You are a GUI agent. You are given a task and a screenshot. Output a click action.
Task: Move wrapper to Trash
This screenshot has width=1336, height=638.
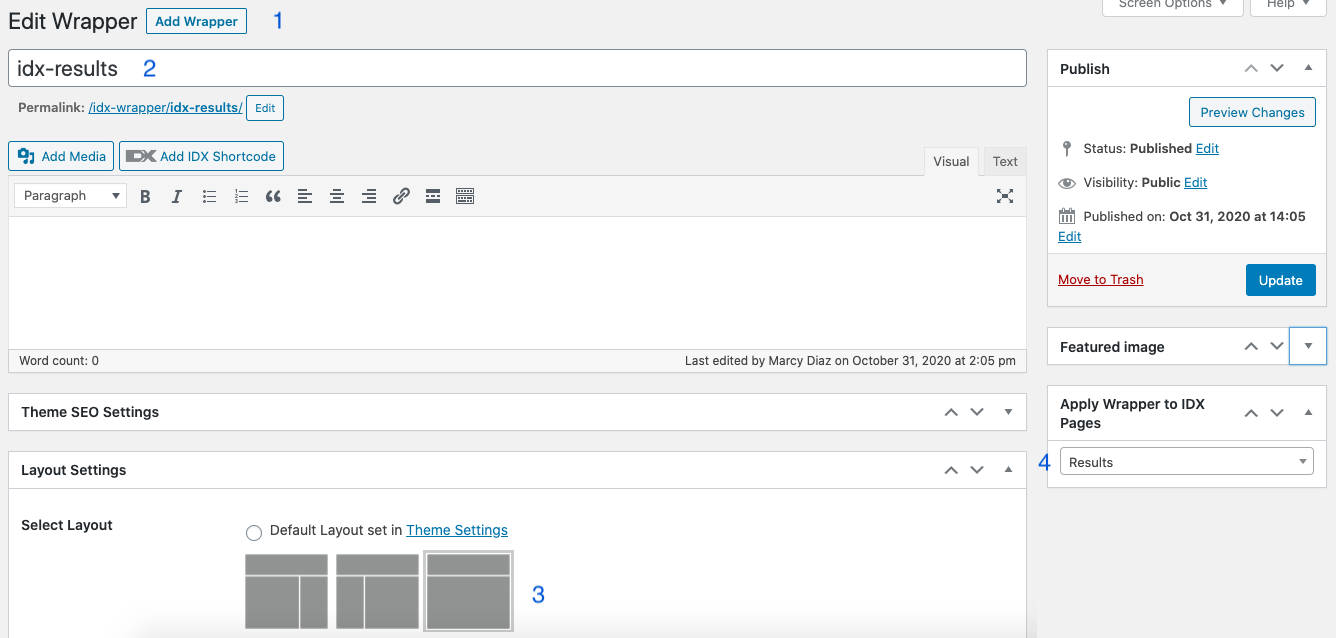(1100, 280)
